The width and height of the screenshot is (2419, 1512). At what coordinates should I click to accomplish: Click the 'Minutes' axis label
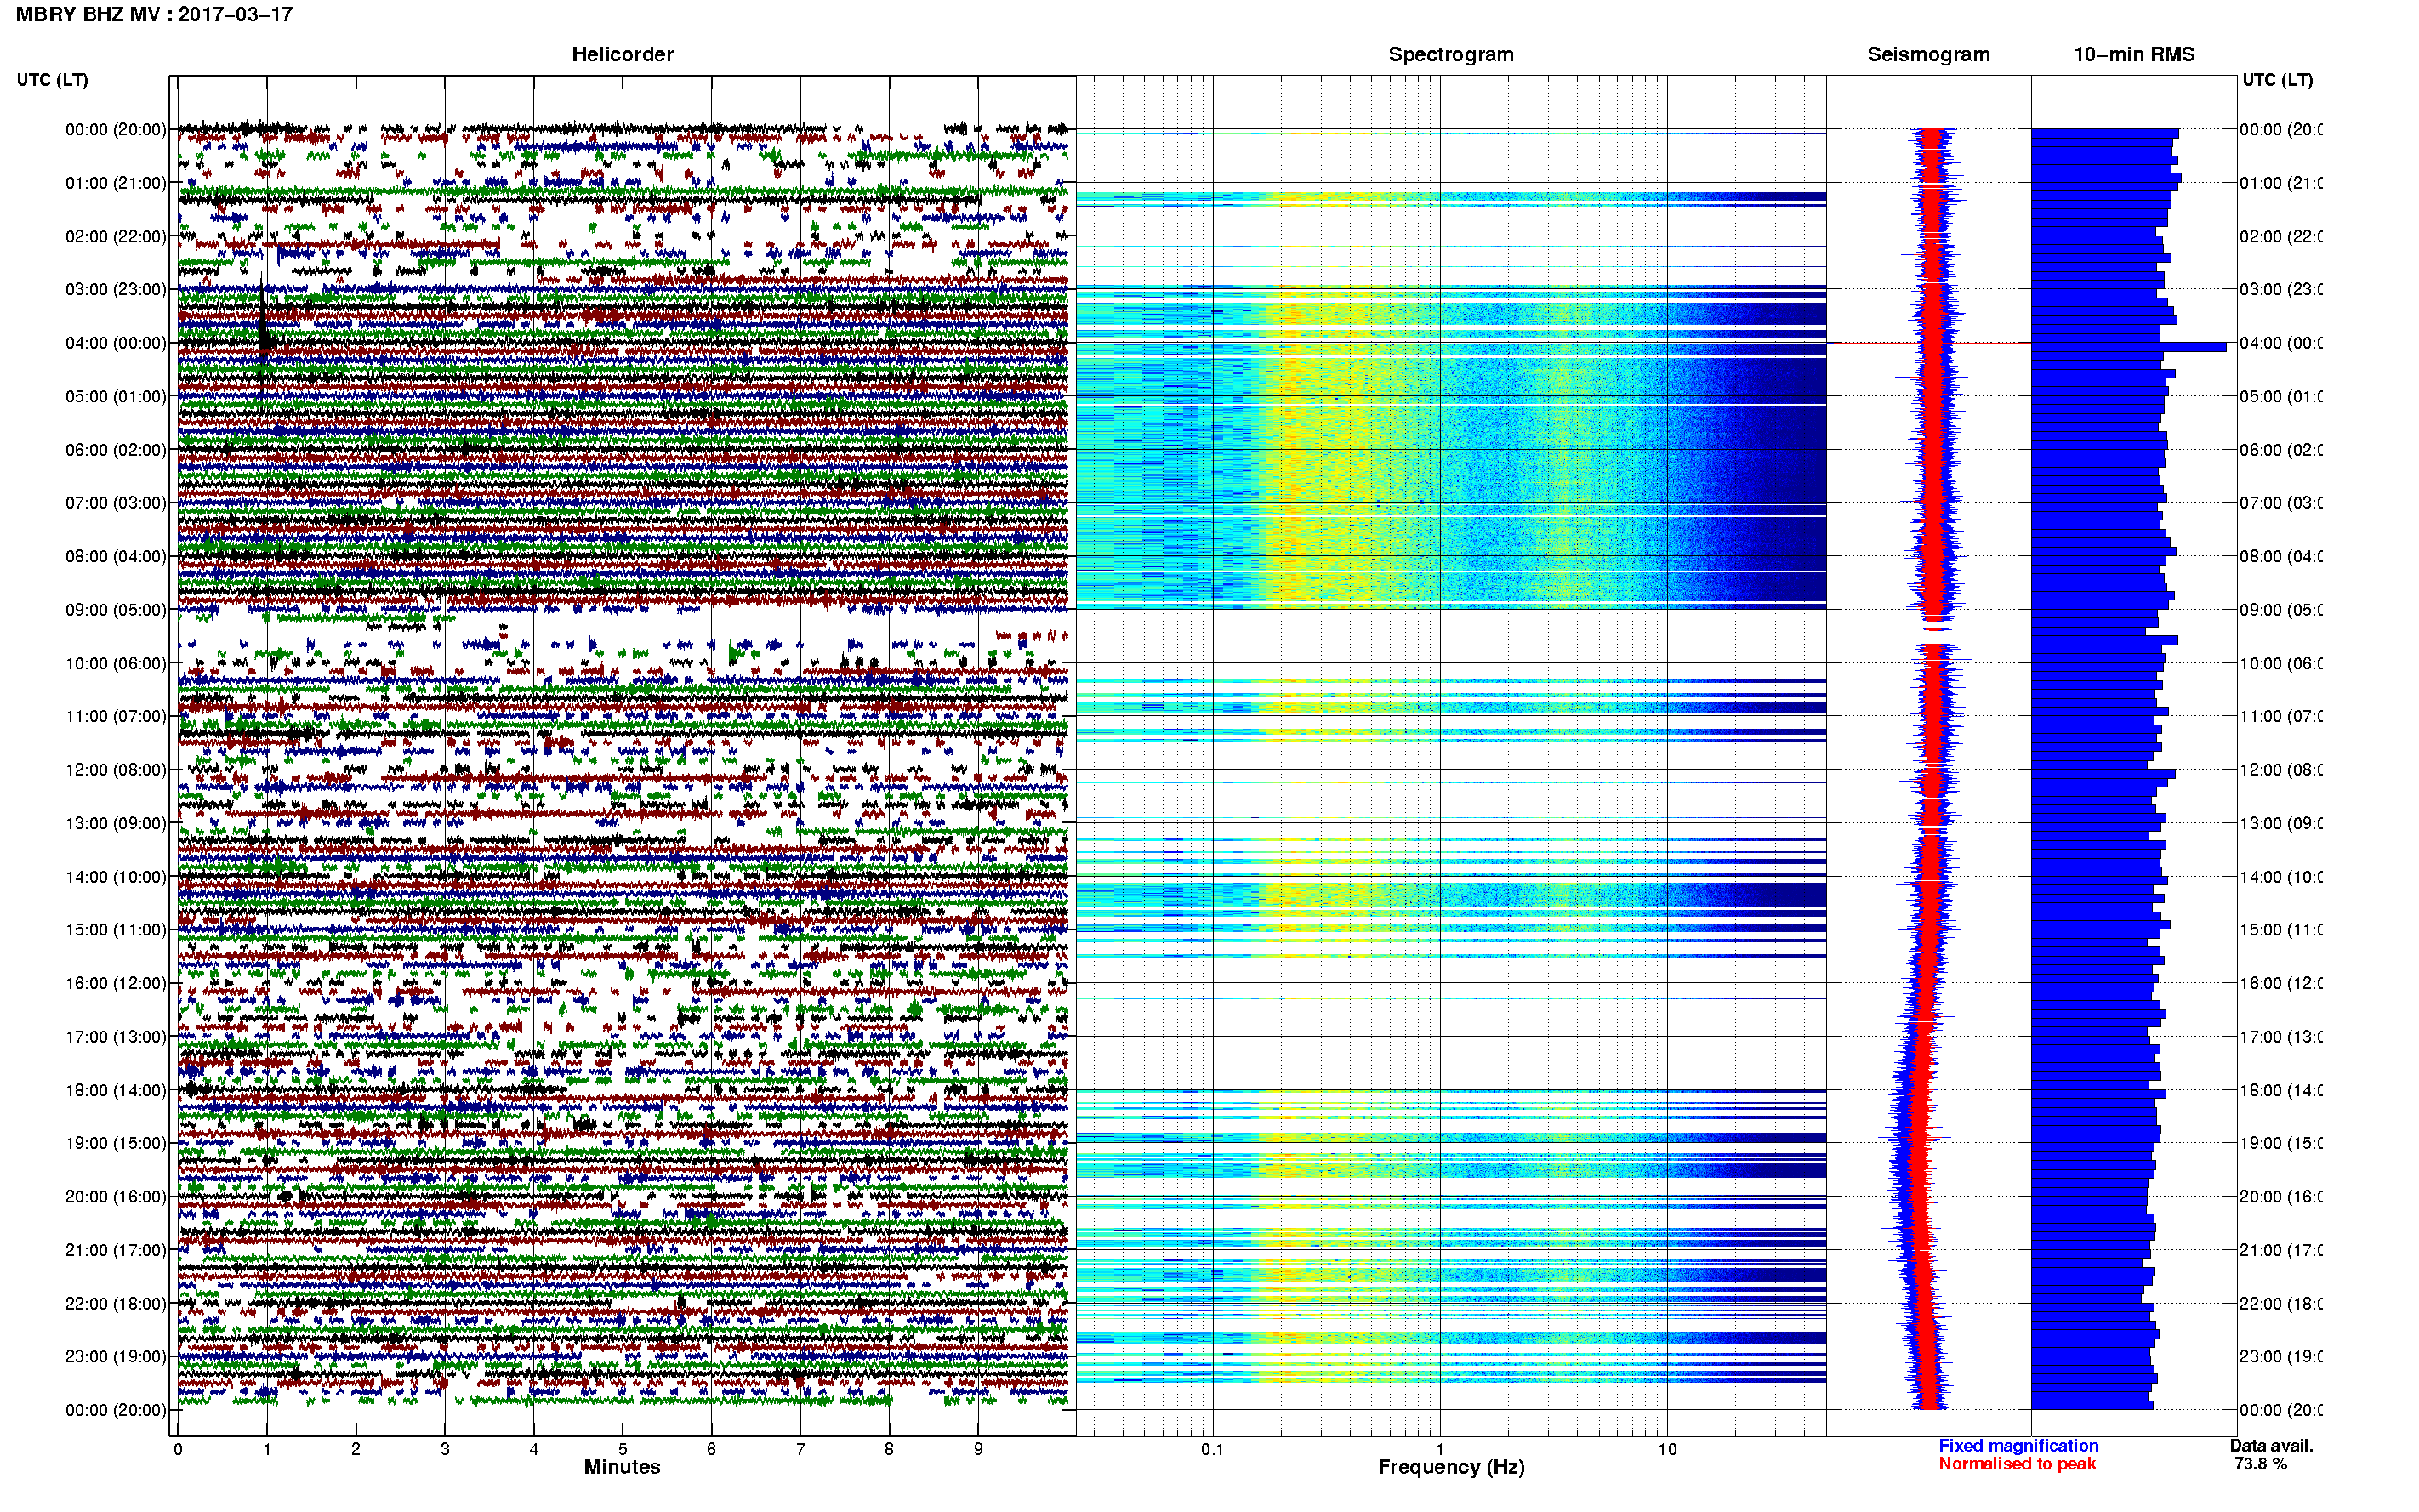coord(622,1467)
